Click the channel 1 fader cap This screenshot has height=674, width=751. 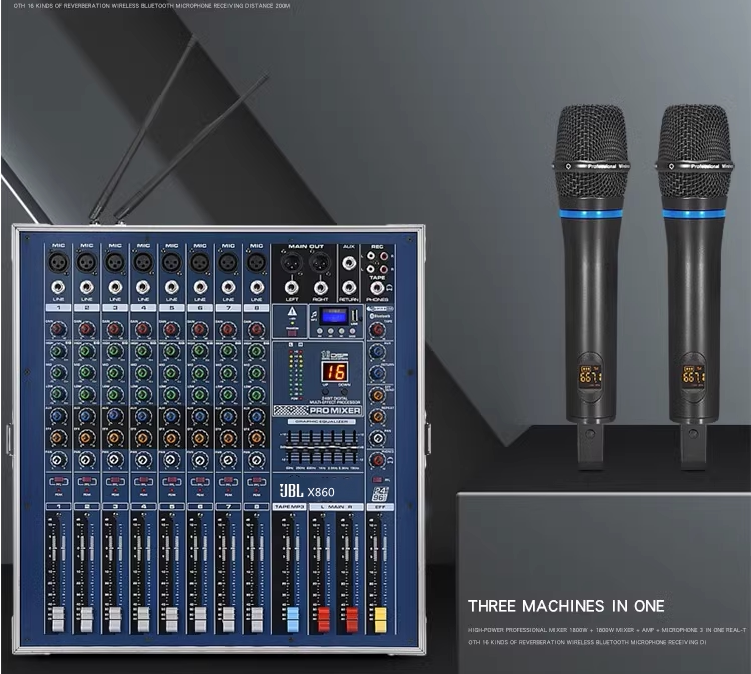58,618
